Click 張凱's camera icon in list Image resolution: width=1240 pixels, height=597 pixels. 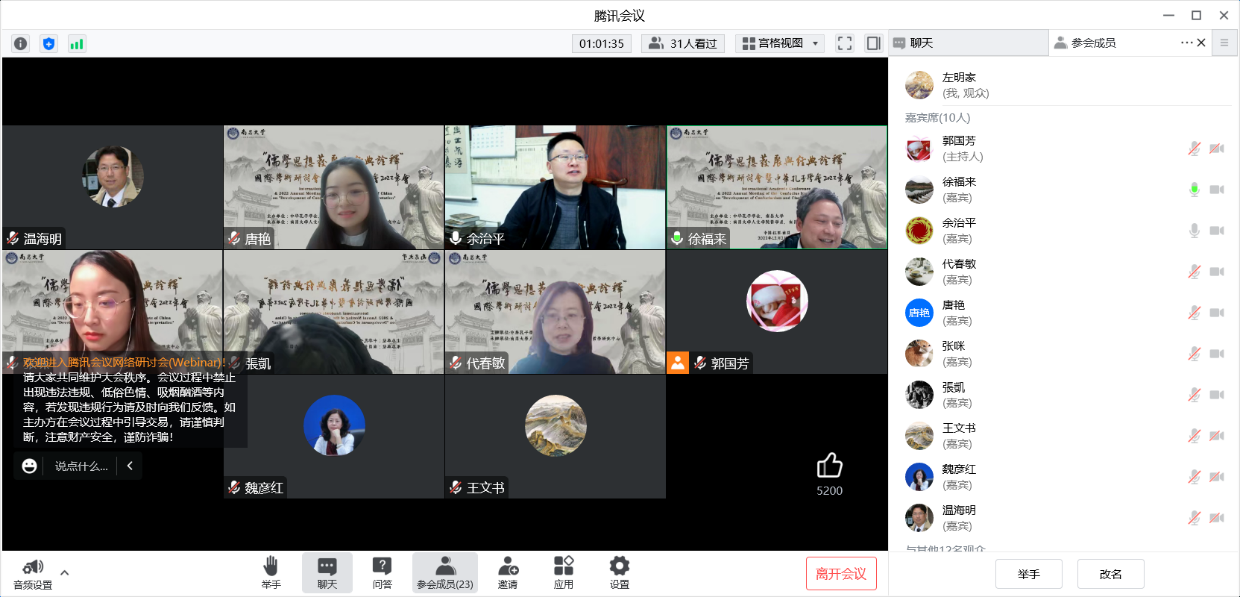1217,394
